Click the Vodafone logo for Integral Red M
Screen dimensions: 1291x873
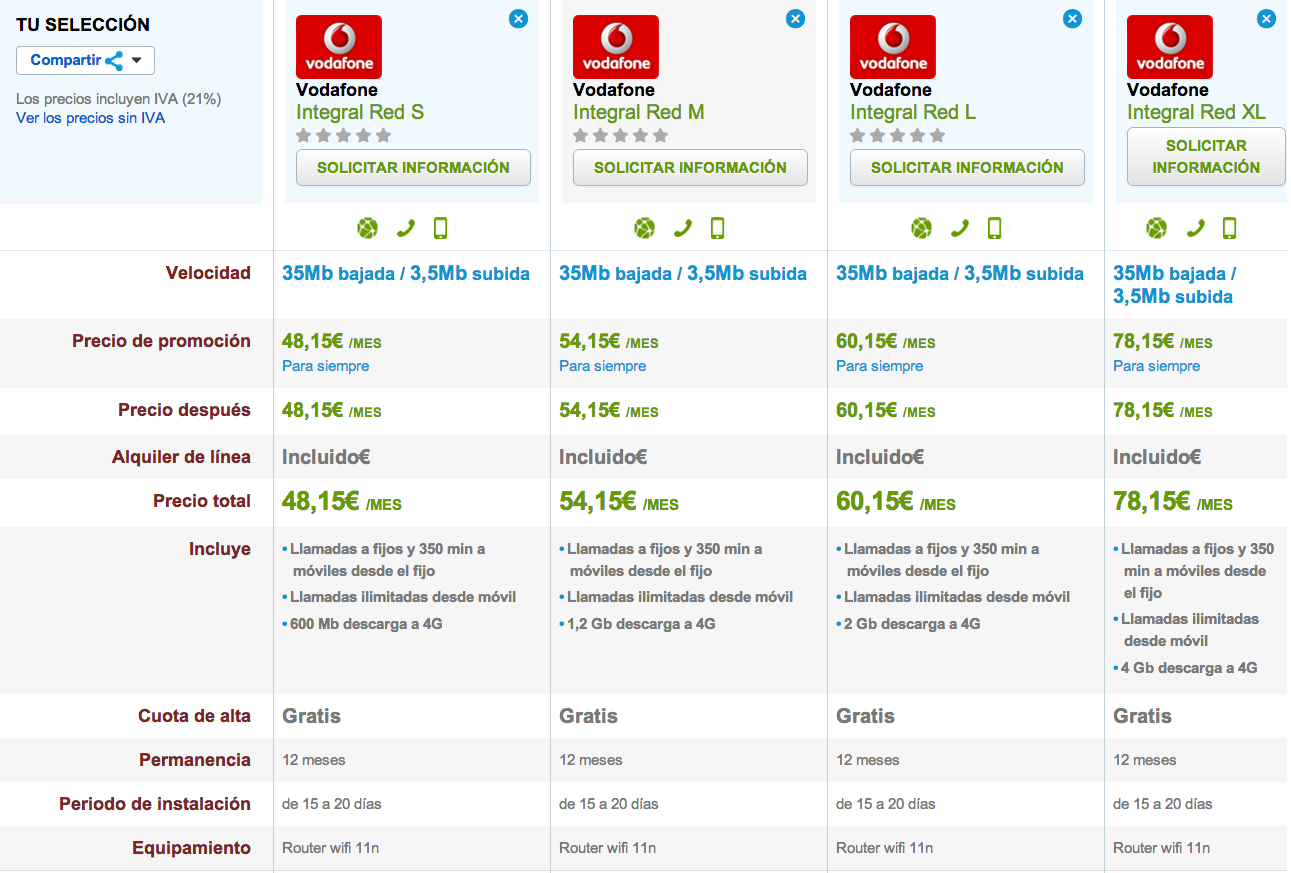[616, 47]
